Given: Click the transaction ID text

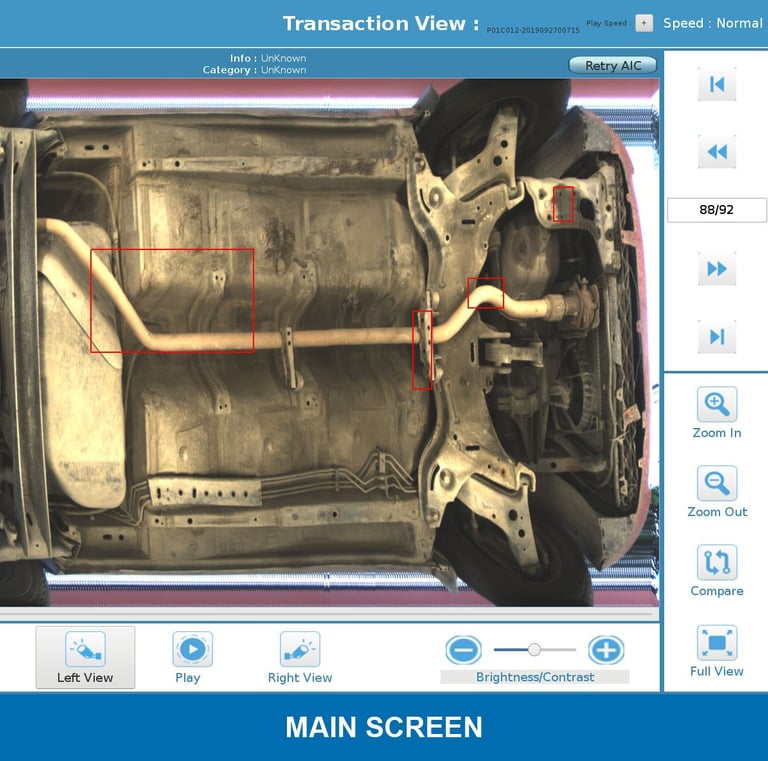Looking at the screenshot, I should 533,30.
